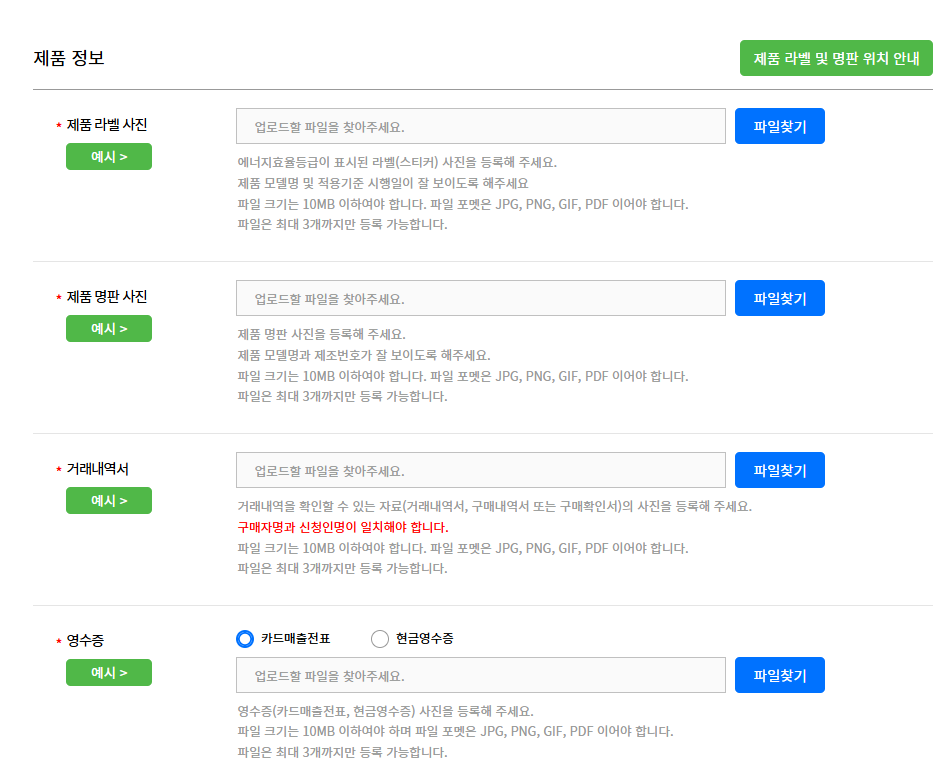This screenshot has height=766, width=950.
Task: Show the 예시 example for 제품 라벨 사진
Action: (x=109, y=157)
